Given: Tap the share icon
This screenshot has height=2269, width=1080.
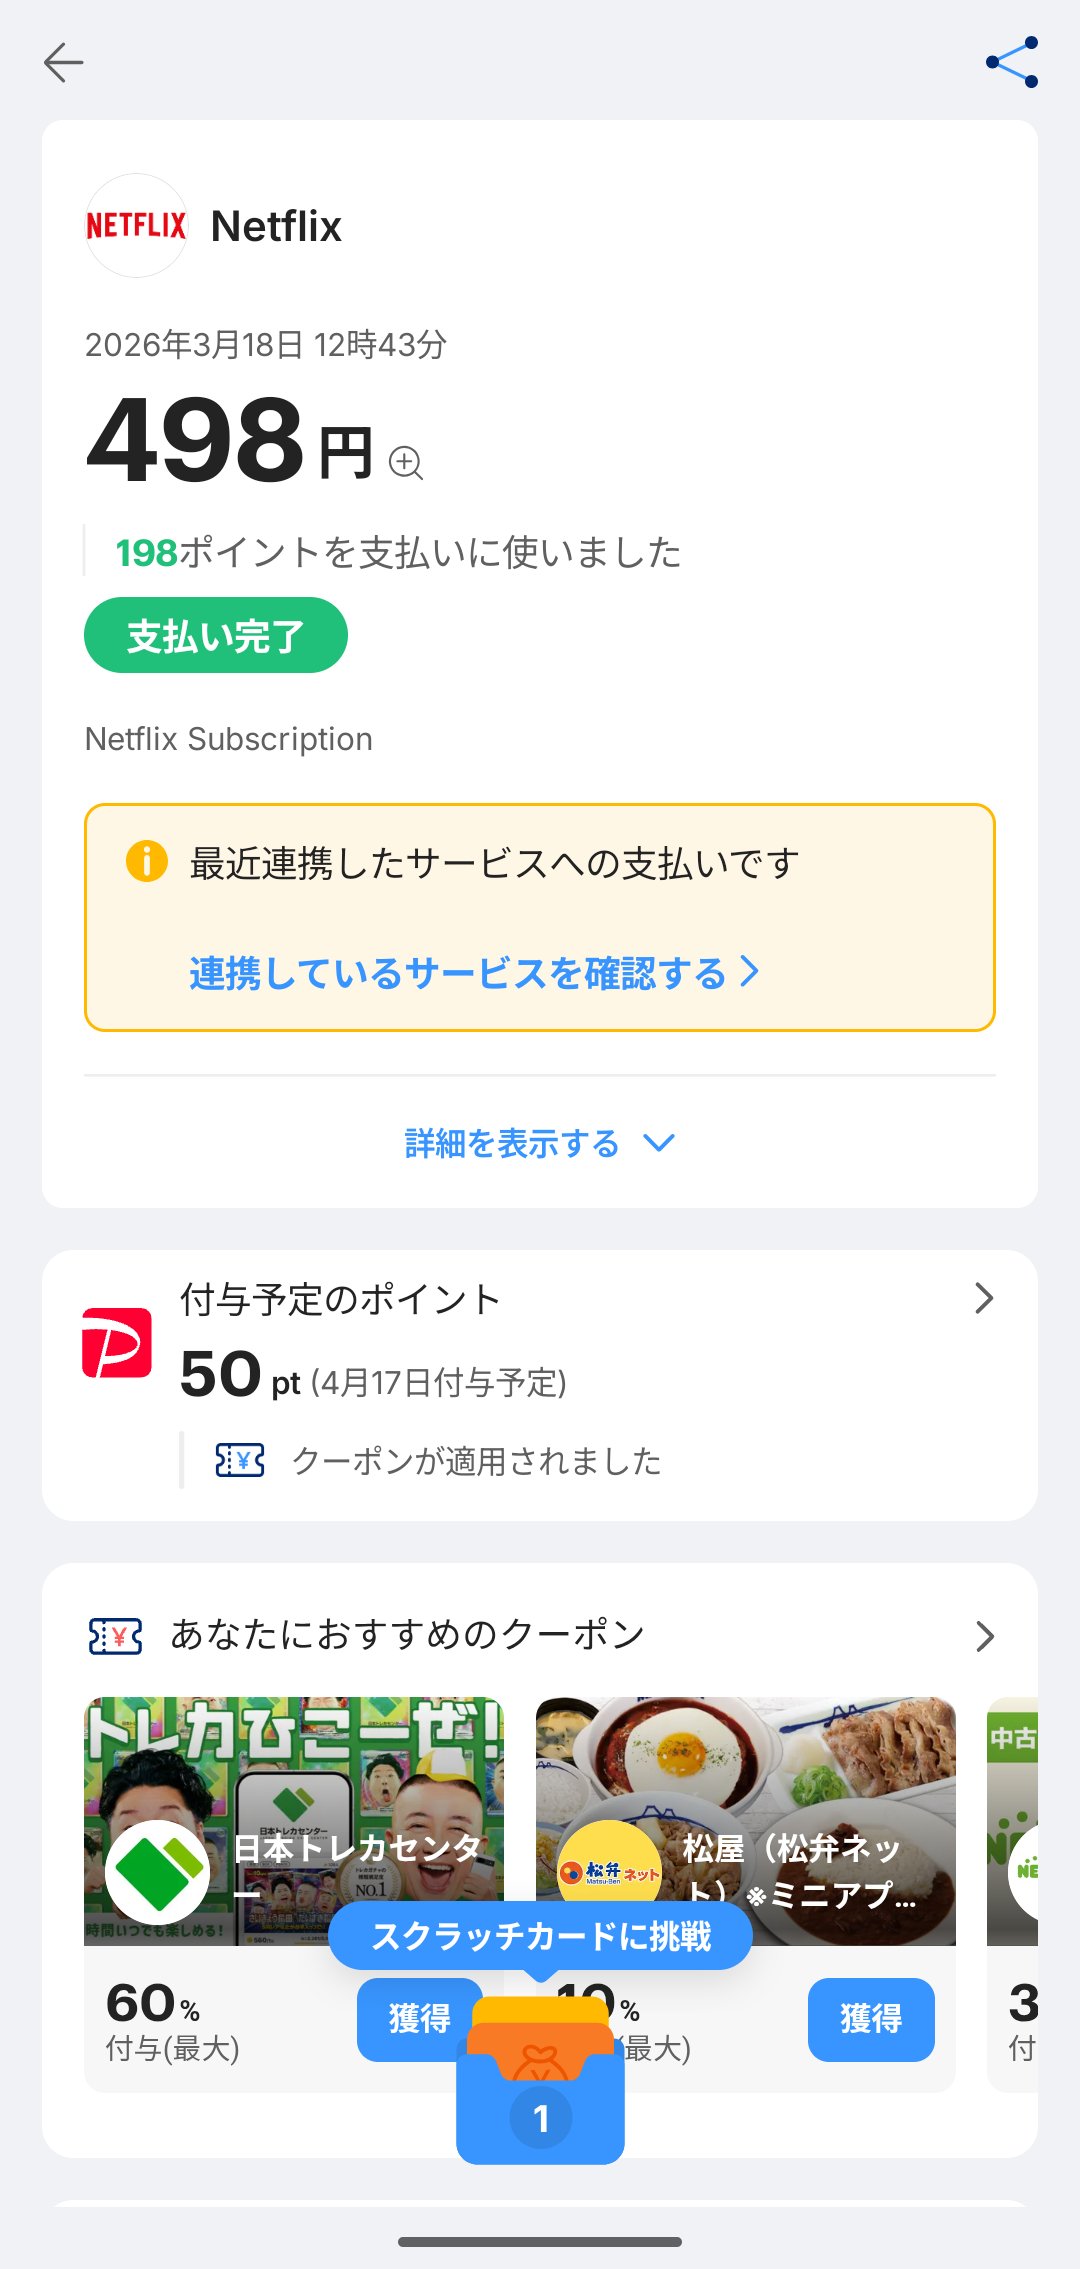Looking at the screenshot, I should pos(1012,62).
